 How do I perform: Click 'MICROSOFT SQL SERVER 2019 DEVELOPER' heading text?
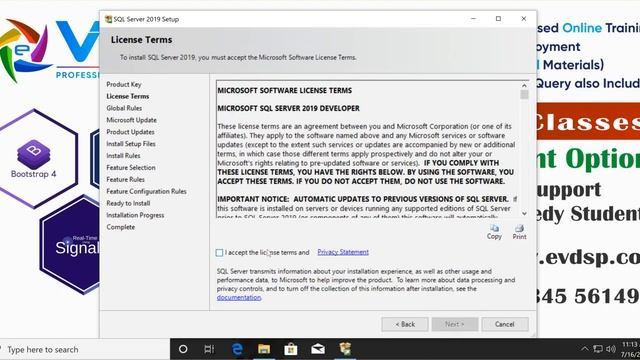click(288, 109)
